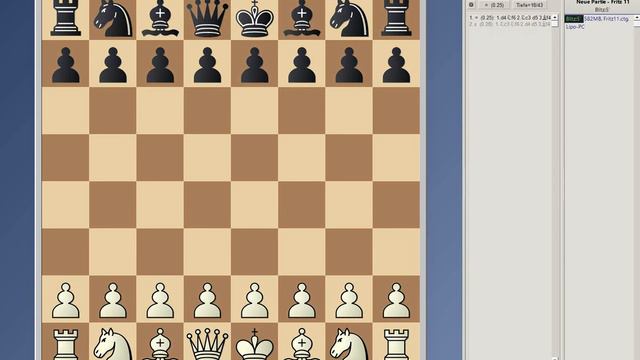
Task: Grab the white pawn on e2
Action: click(255, 301)
